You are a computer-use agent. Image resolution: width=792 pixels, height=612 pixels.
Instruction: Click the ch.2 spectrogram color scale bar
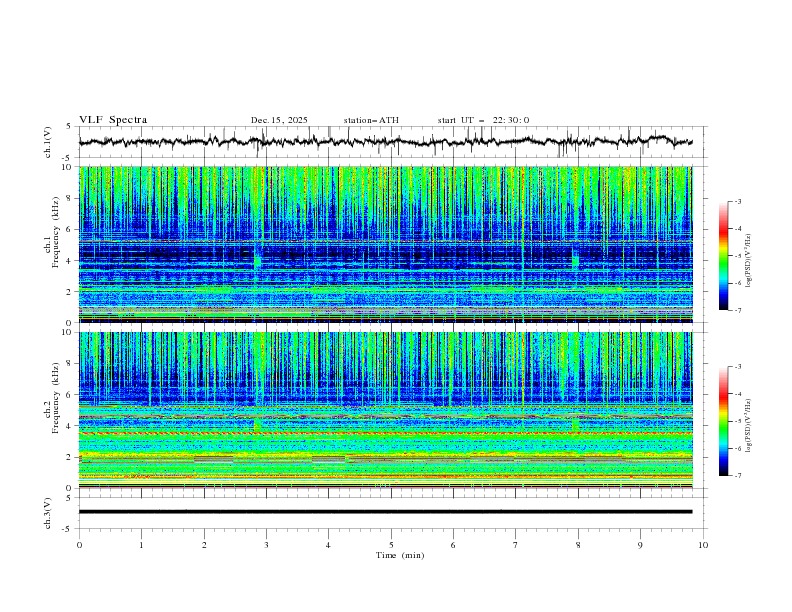point(724,421)
